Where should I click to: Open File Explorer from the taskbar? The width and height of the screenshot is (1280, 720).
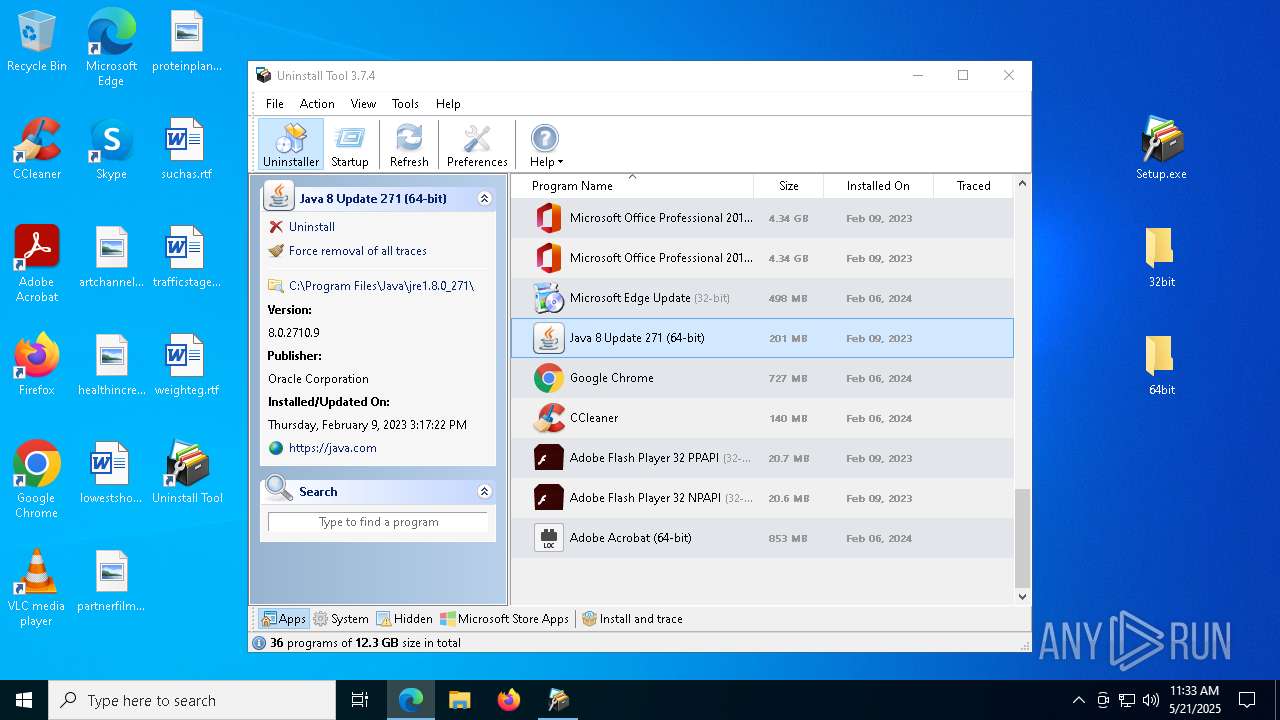click(x=459, y=700)
